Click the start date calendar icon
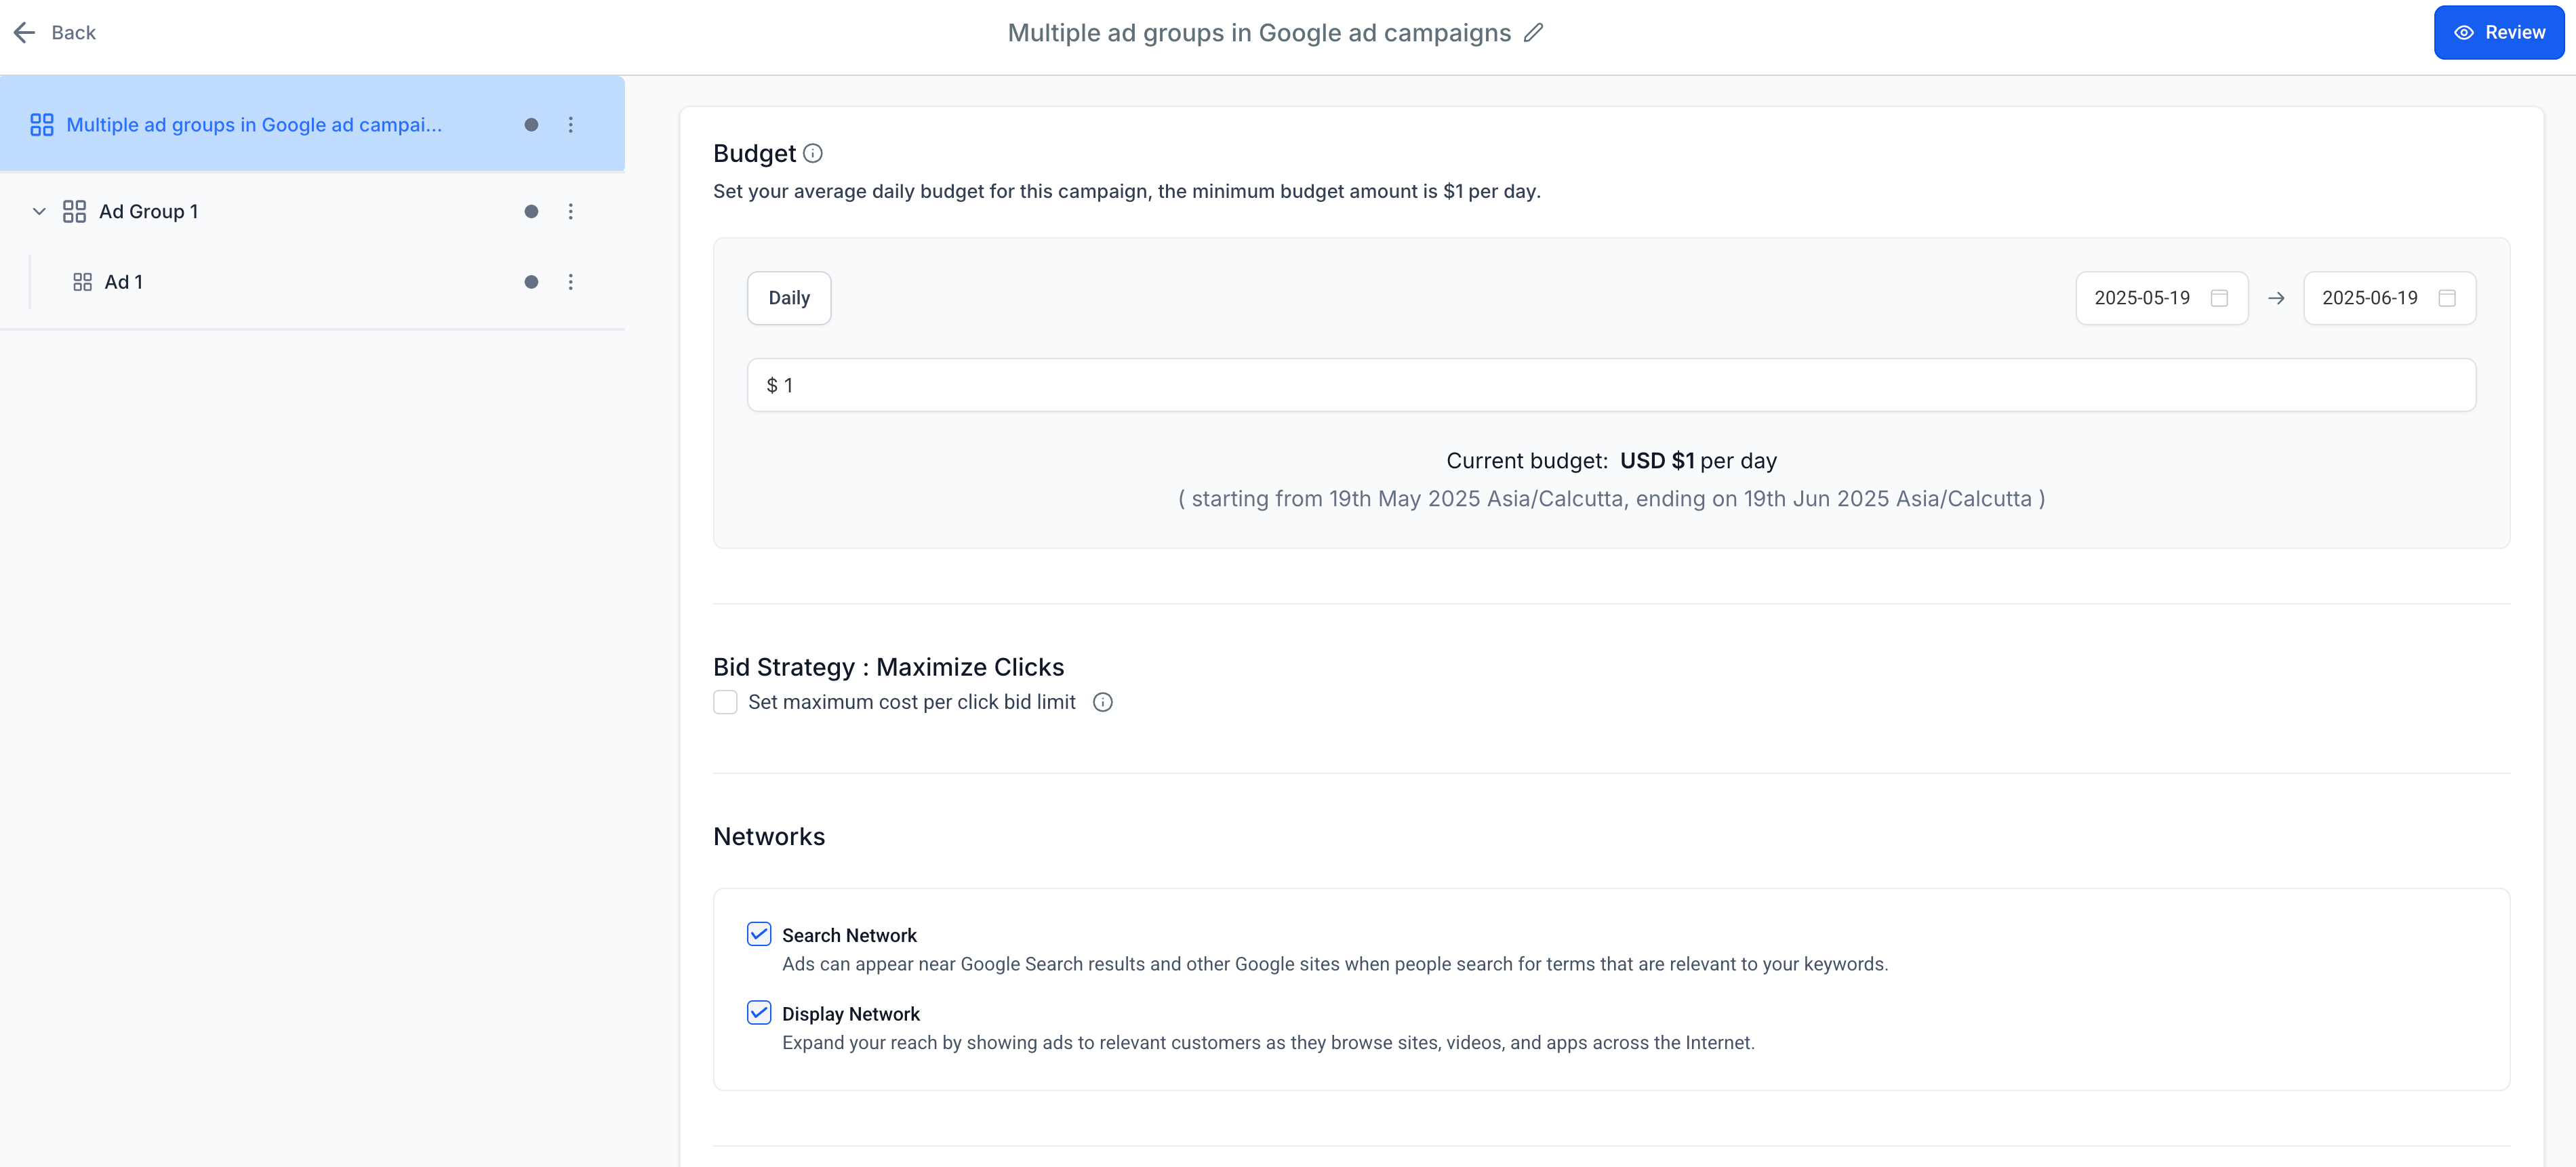Viewport: 2576px width, 1167px height. click(2219, 298)
